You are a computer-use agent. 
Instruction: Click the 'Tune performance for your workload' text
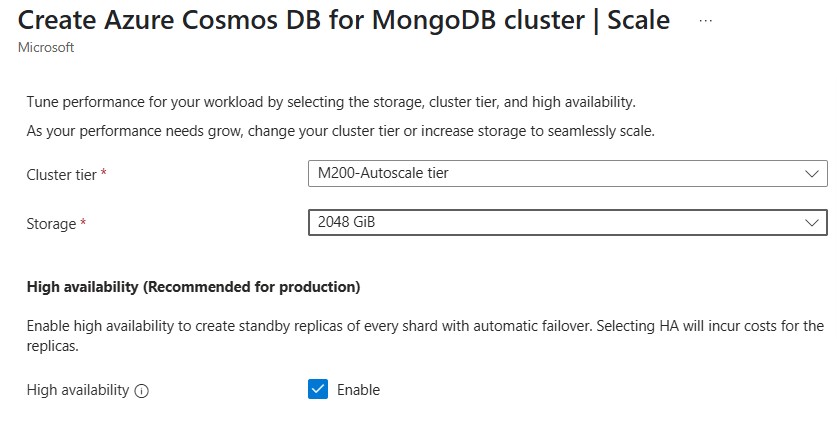click(330, 102)
